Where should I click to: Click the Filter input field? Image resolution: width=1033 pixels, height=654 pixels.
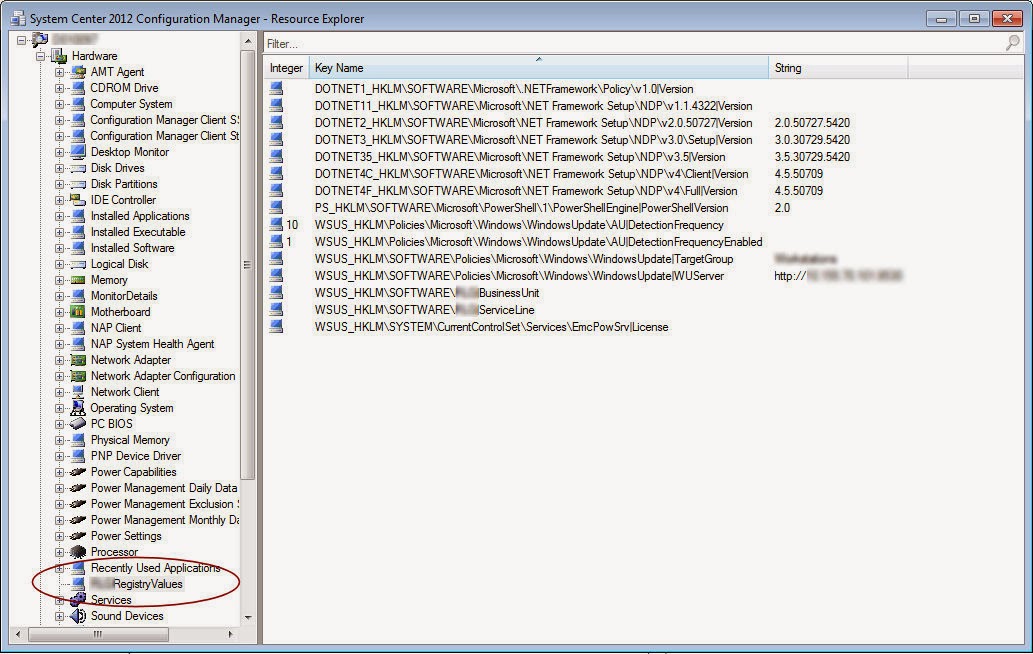point(634,43)
